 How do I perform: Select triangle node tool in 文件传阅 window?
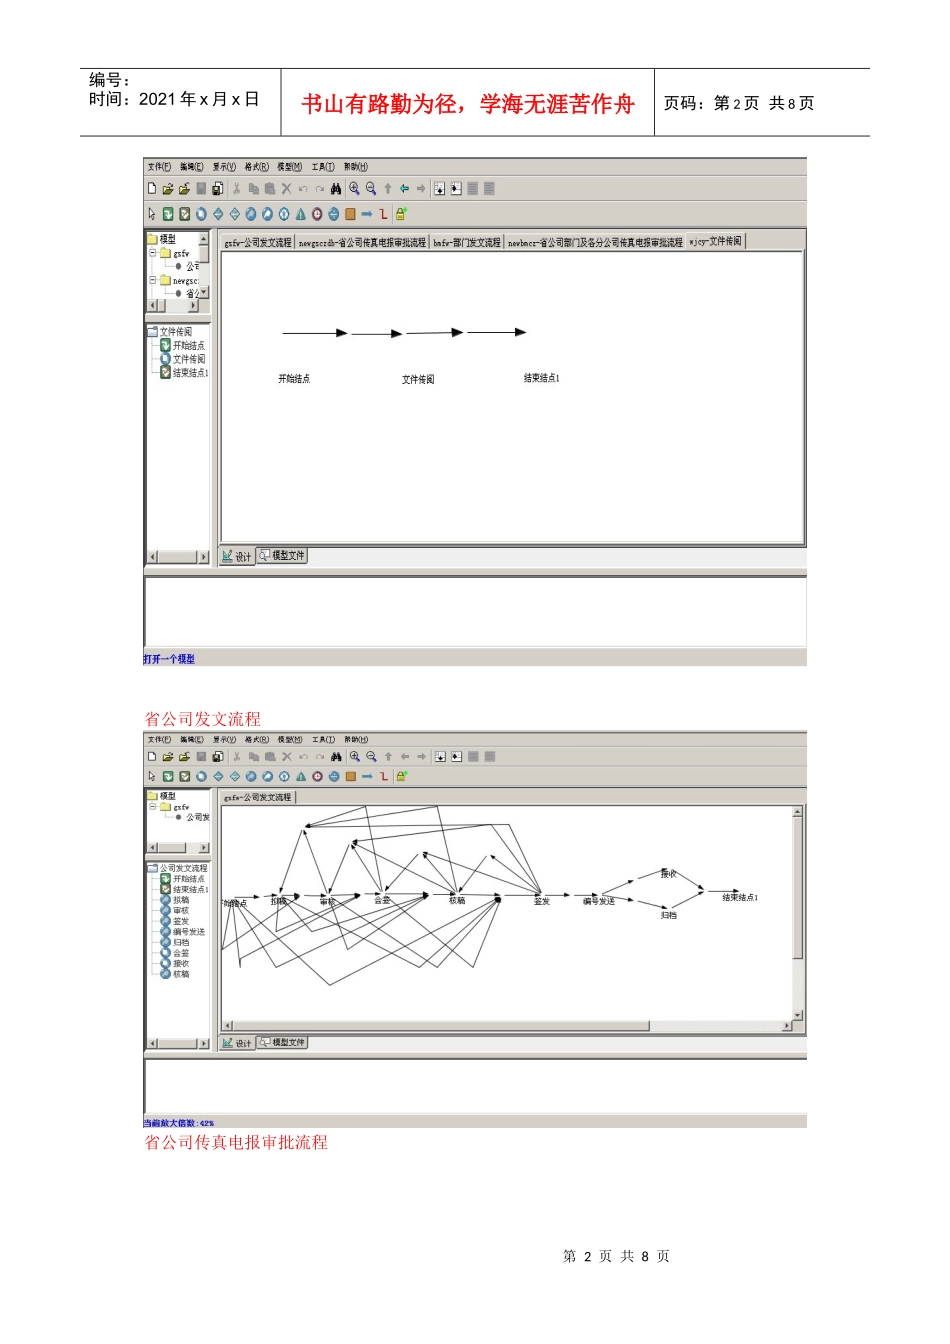click(300, 214)
